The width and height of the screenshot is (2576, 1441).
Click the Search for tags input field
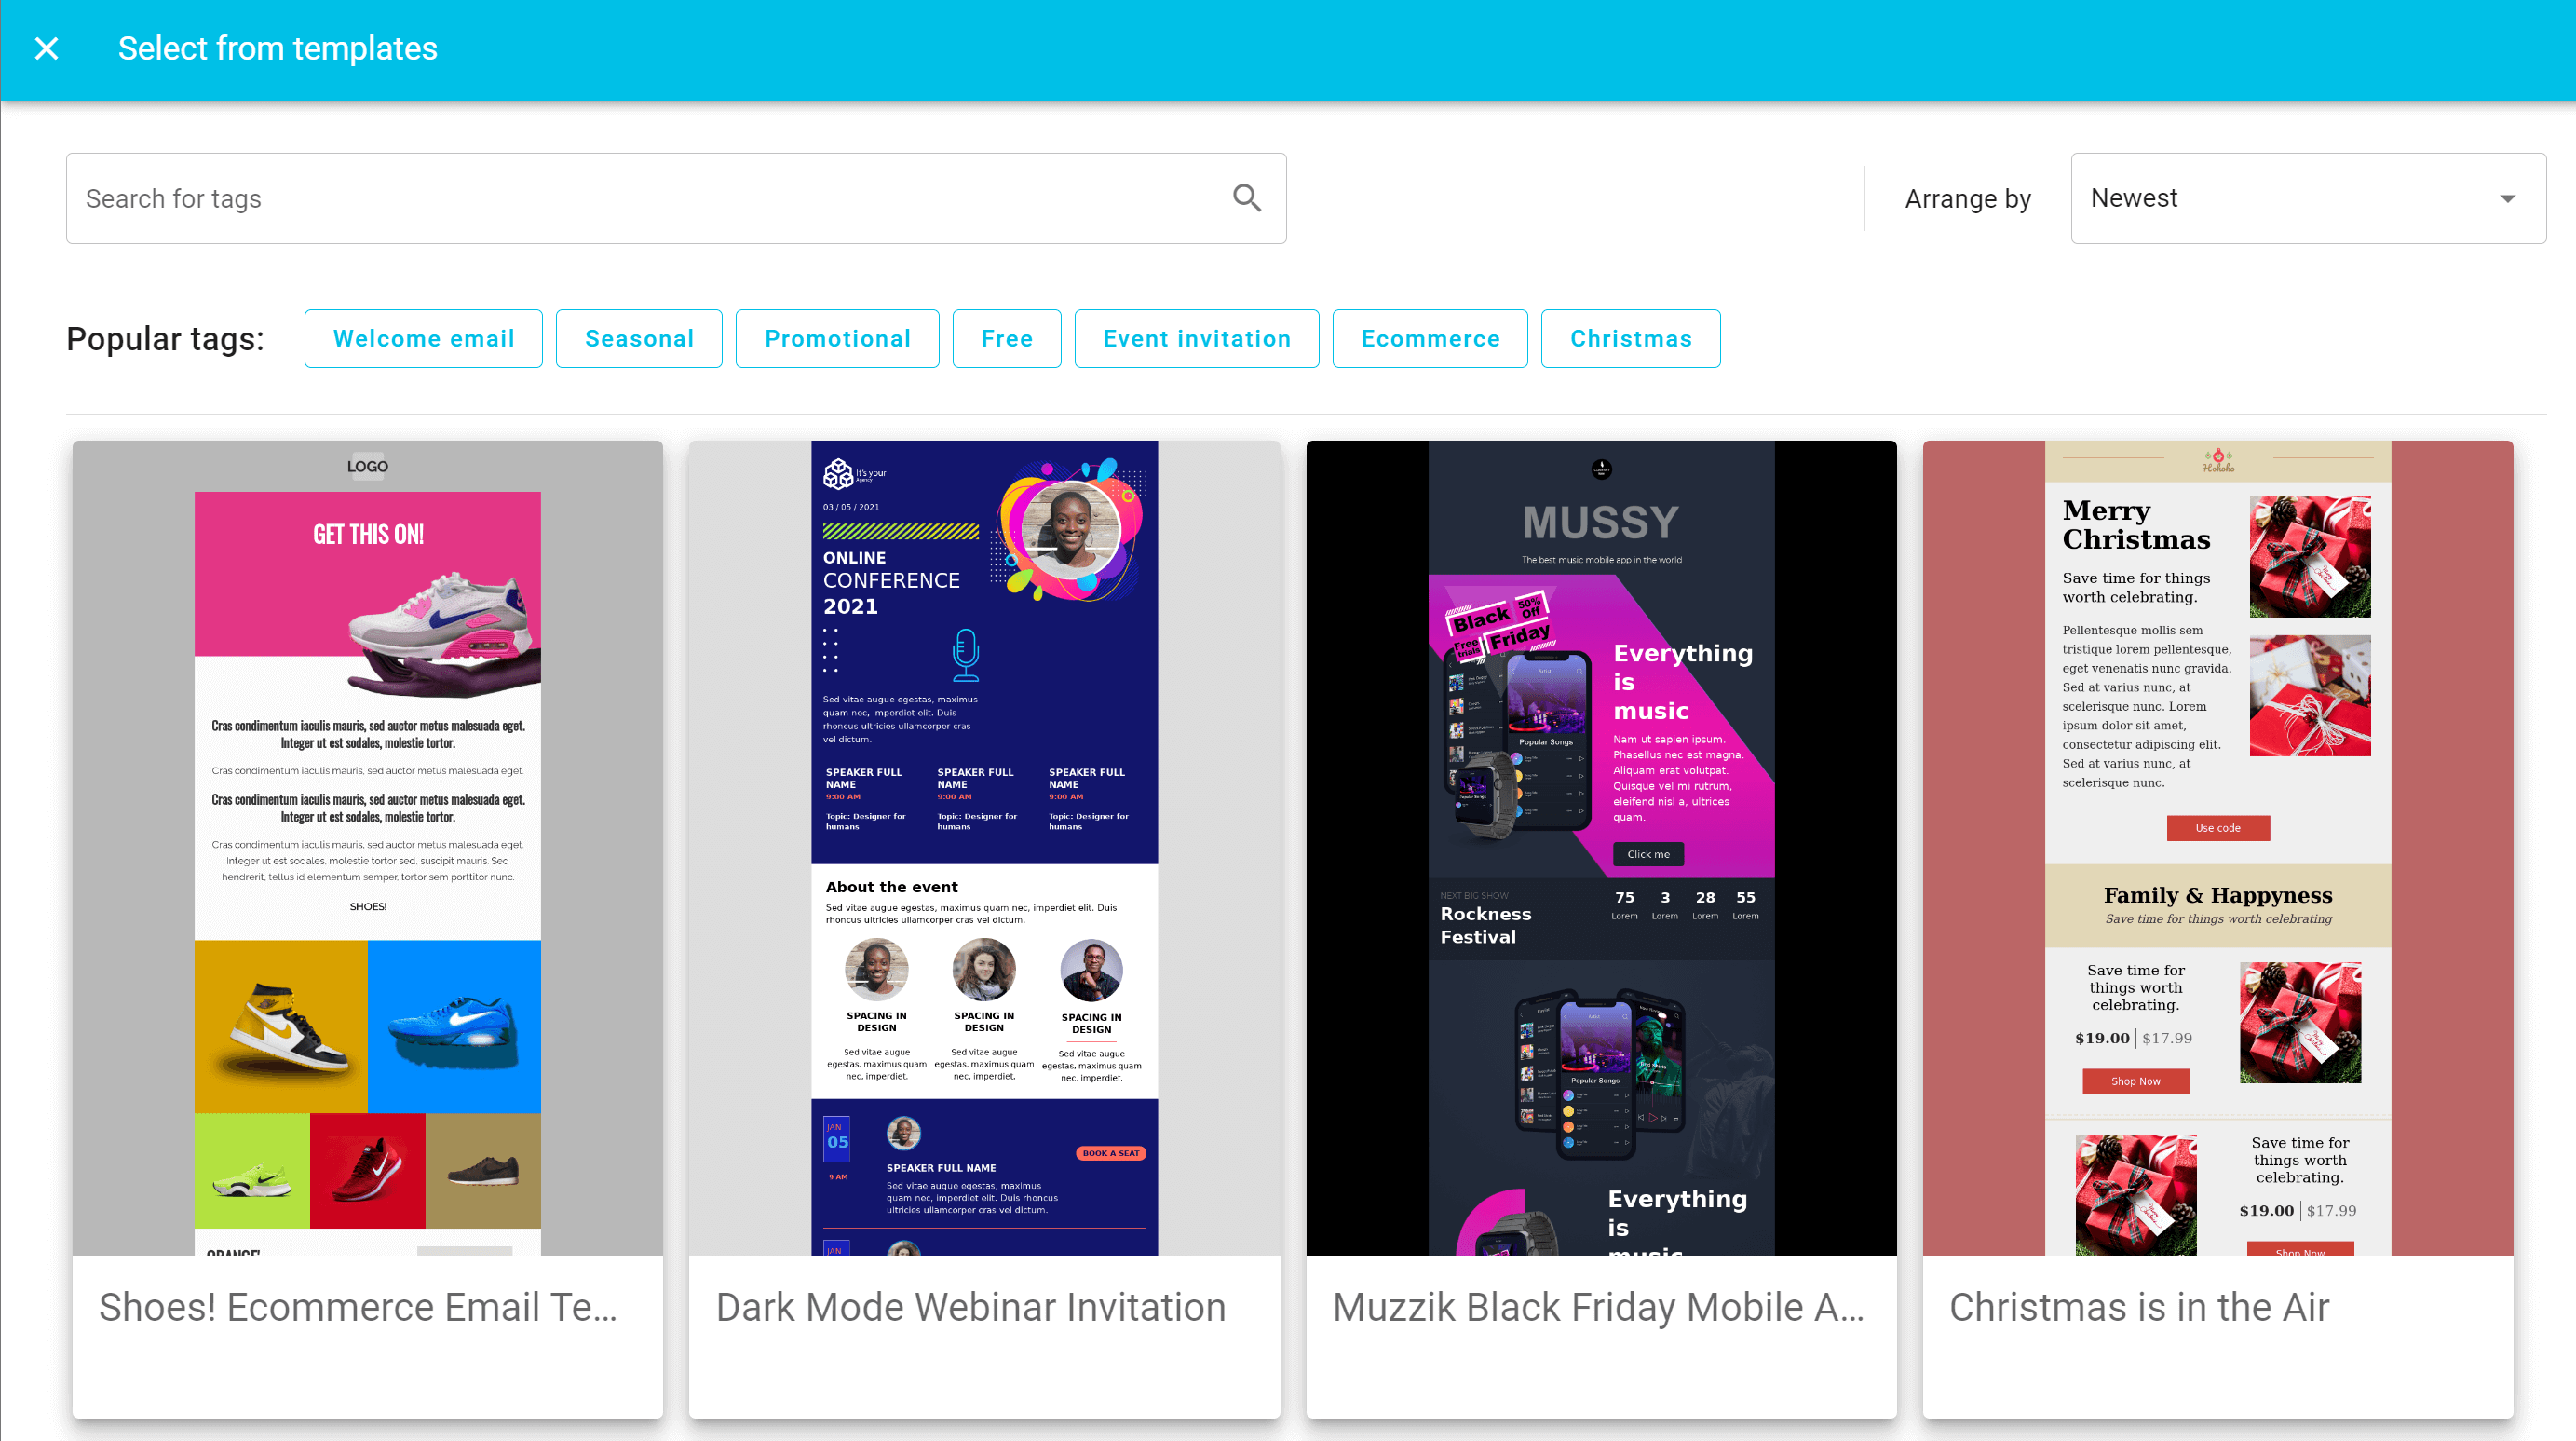pos(676,198)
